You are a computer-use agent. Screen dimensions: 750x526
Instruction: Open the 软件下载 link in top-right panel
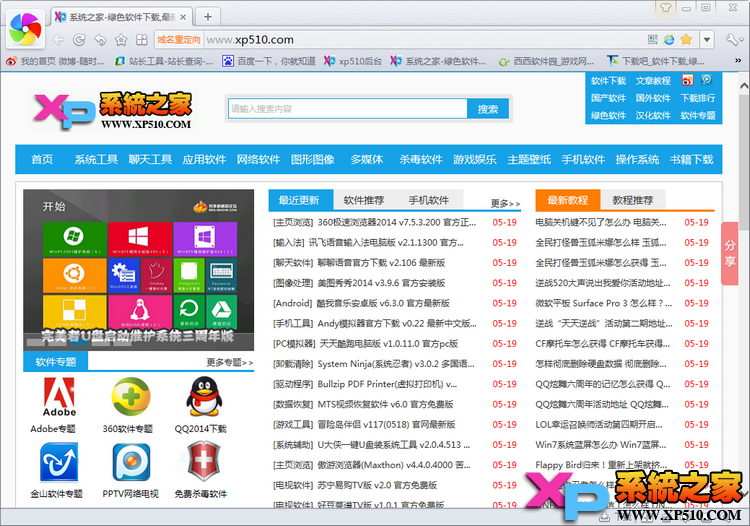[x=608, y=80]
